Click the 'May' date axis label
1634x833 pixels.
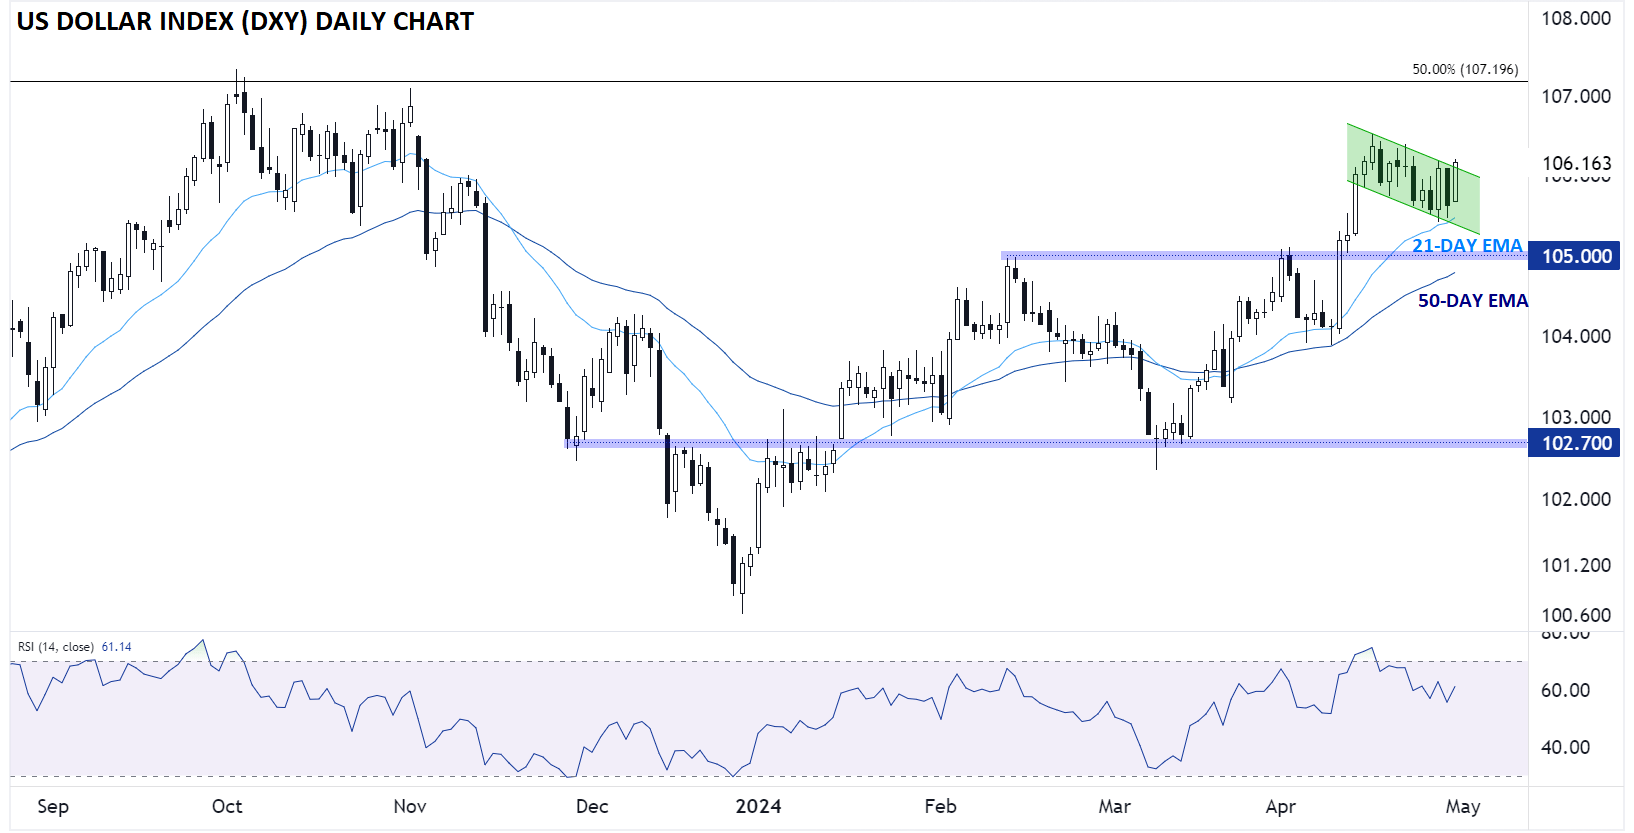coord(1463,807)
